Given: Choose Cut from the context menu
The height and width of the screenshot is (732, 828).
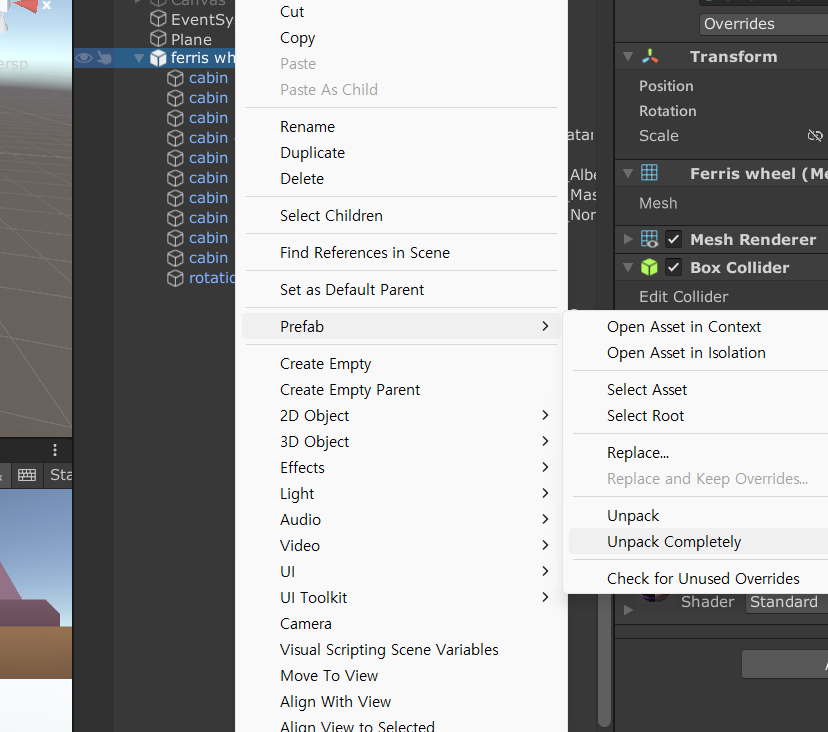Looking at the screenshot, I should click(401, 12).
